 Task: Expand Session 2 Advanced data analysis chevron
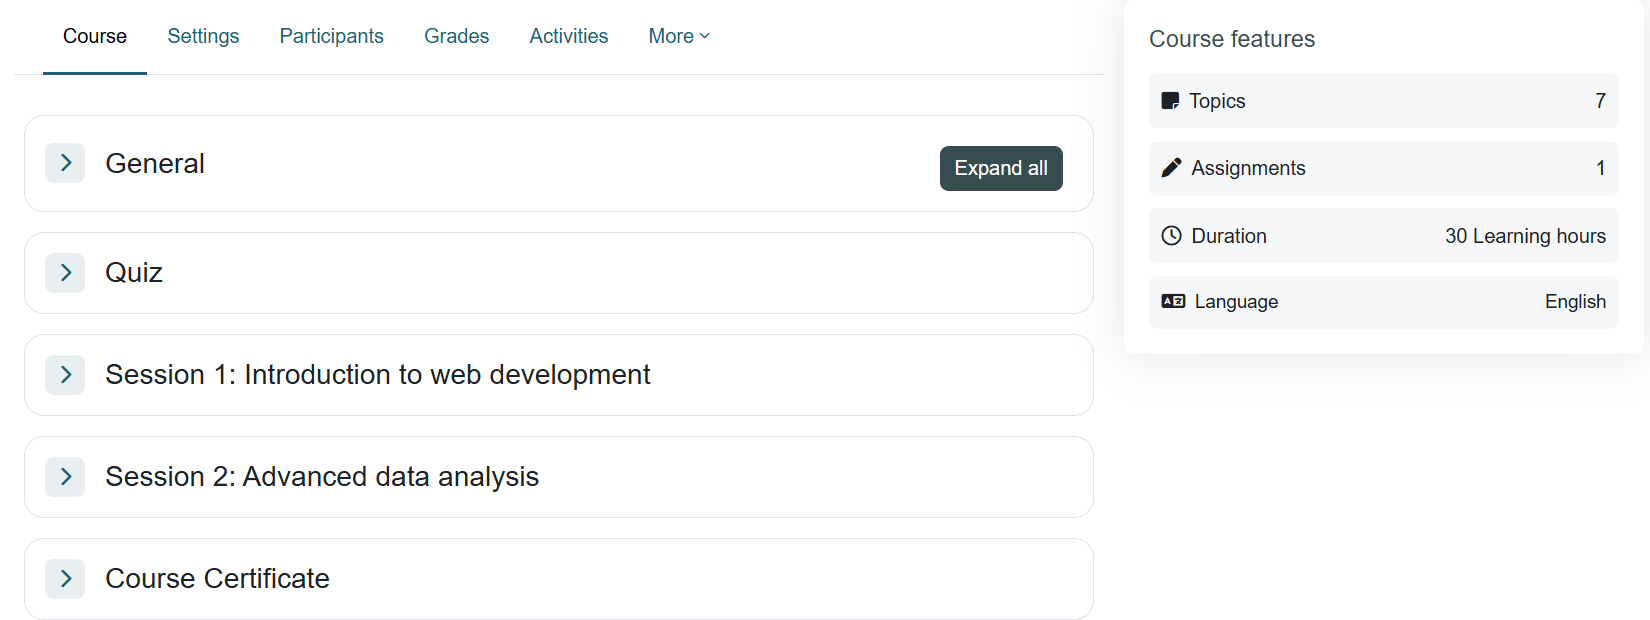(65, 476)
